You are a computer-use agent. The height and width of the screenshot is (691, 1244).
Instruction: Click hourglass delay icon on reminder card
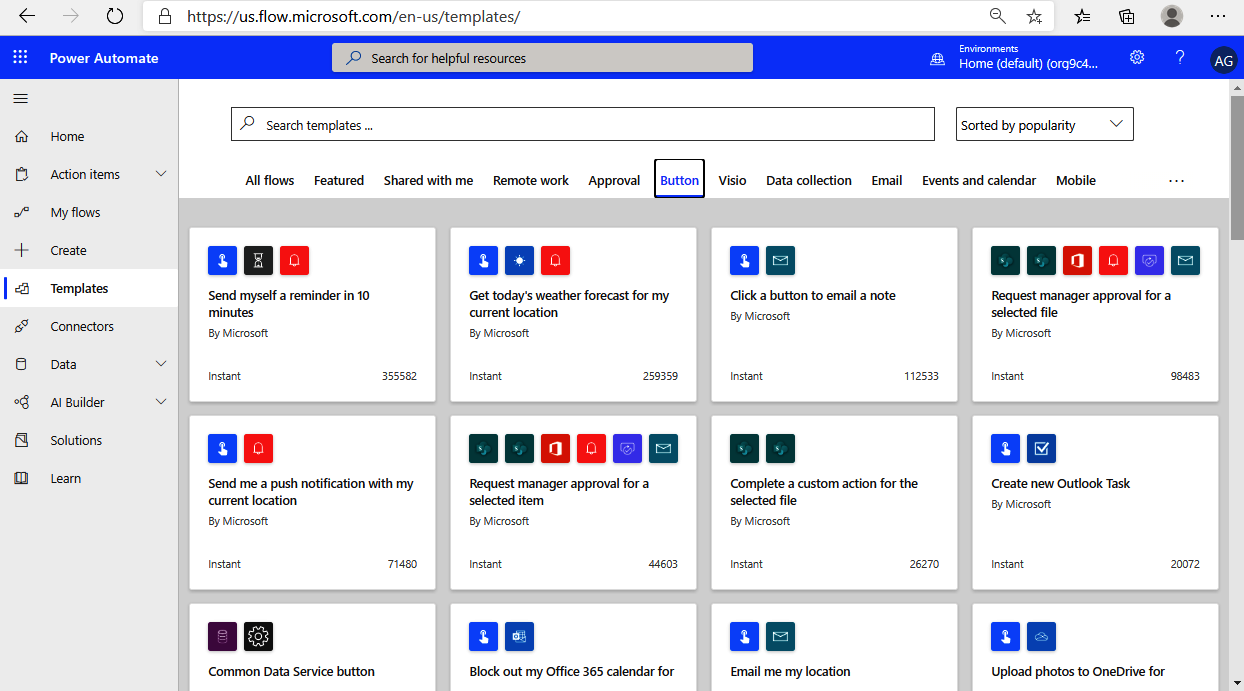pos(259,261)
